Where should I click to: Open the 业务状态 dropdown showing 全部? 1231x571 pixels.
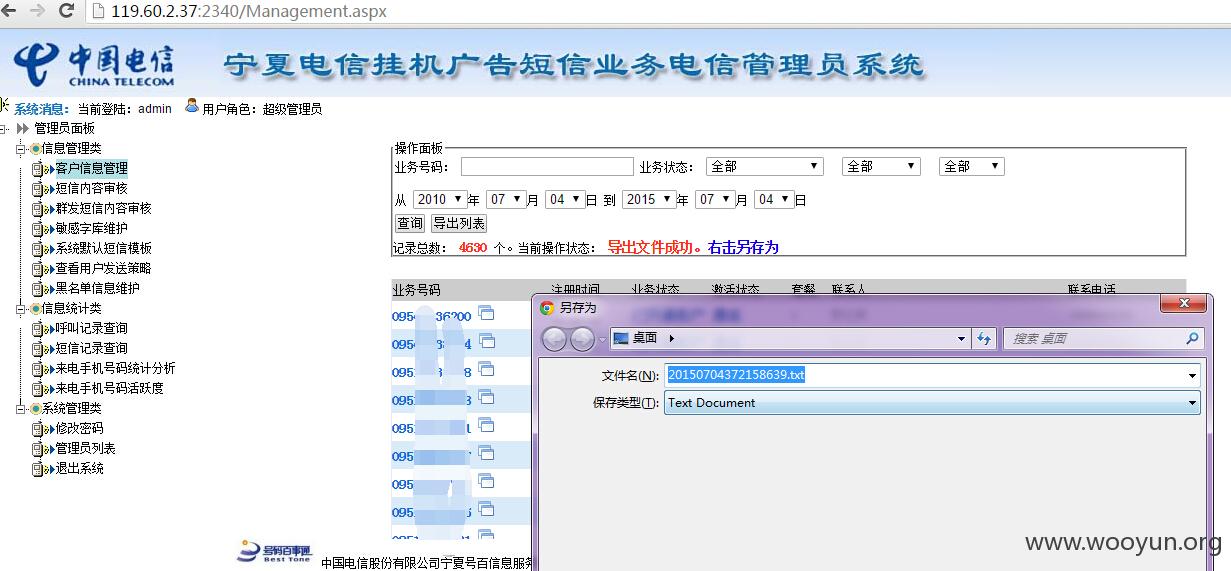point(765,166)
